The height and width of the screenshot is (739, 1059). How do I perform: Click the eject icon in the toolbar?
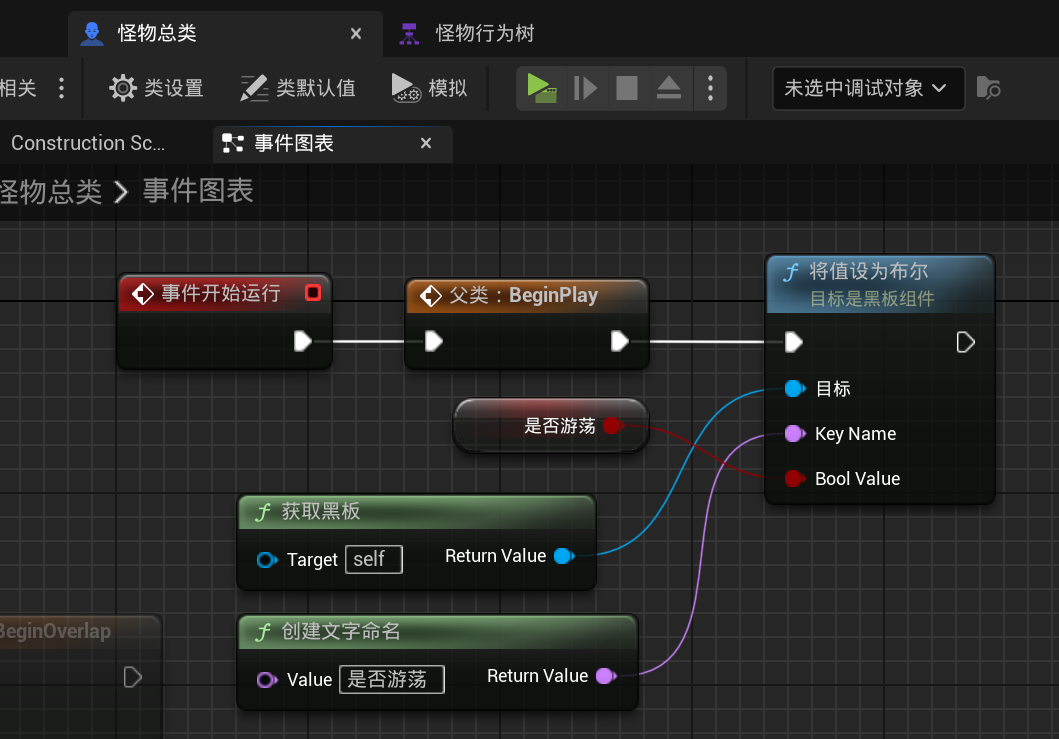[x=669, y=88]
